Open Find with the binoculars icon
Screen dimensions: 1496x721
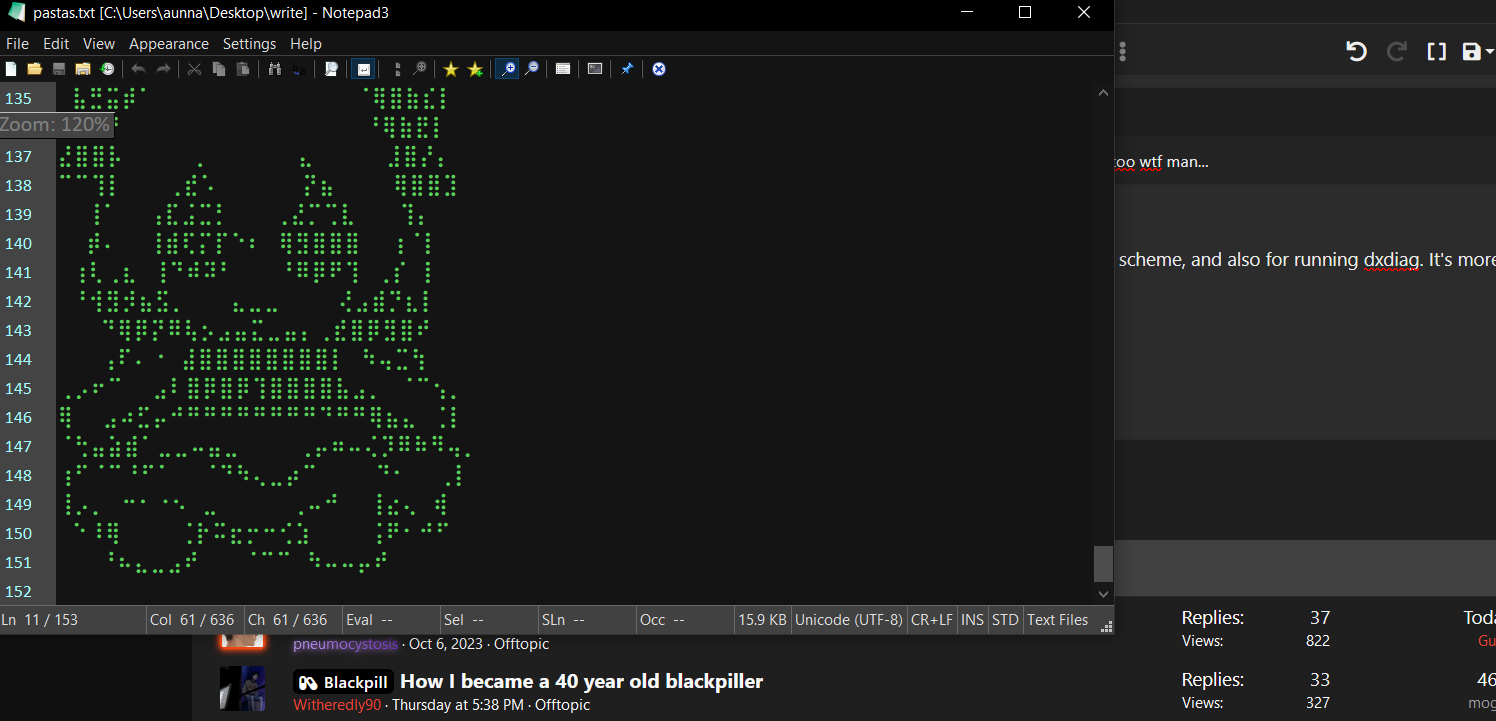pyautogui.click(x=274, y=69)
